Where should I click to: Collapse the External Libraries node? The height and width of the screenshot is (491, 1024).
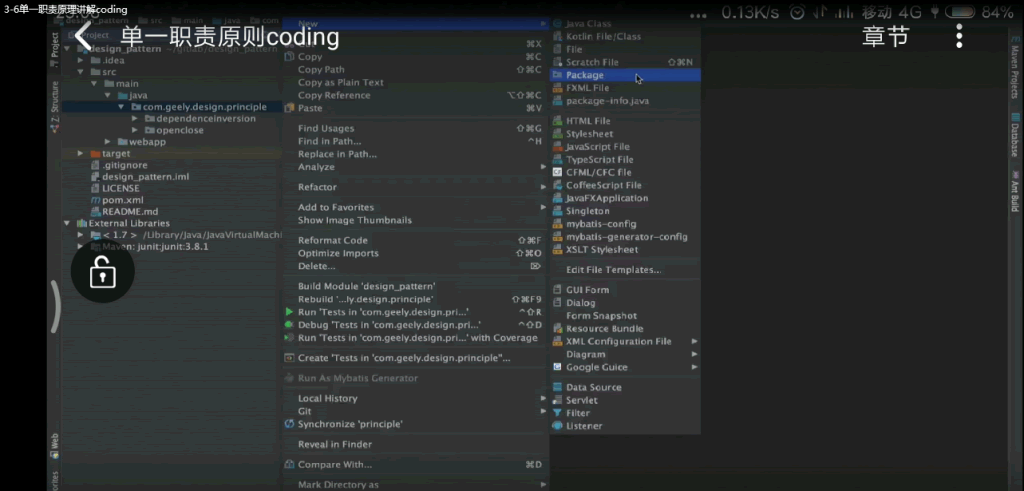point(67,223)
